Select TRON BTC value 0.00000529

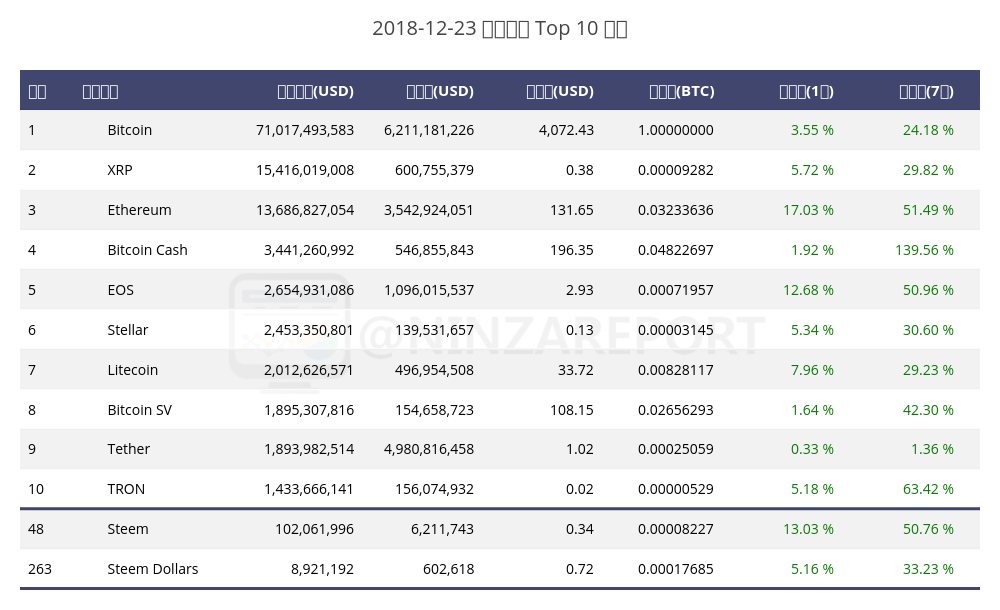click(x=675, y=489)
